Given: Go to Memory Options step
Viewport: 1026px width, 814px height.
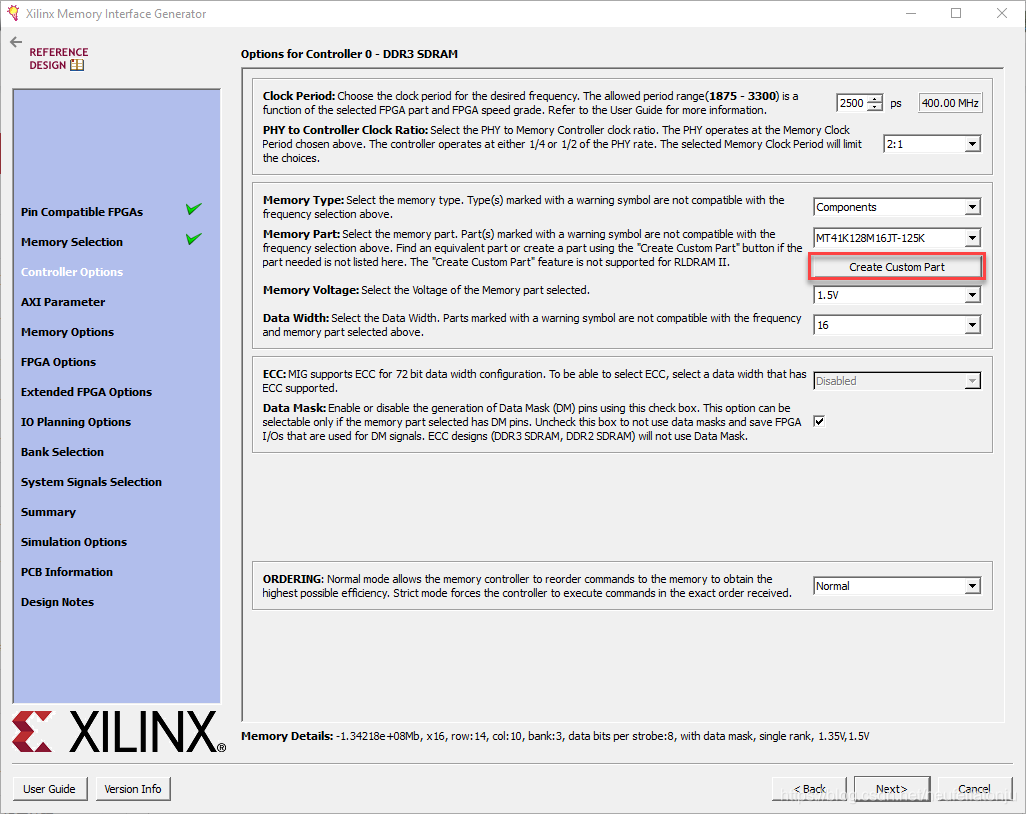Looking at the screenshot, I should (67, 332).
